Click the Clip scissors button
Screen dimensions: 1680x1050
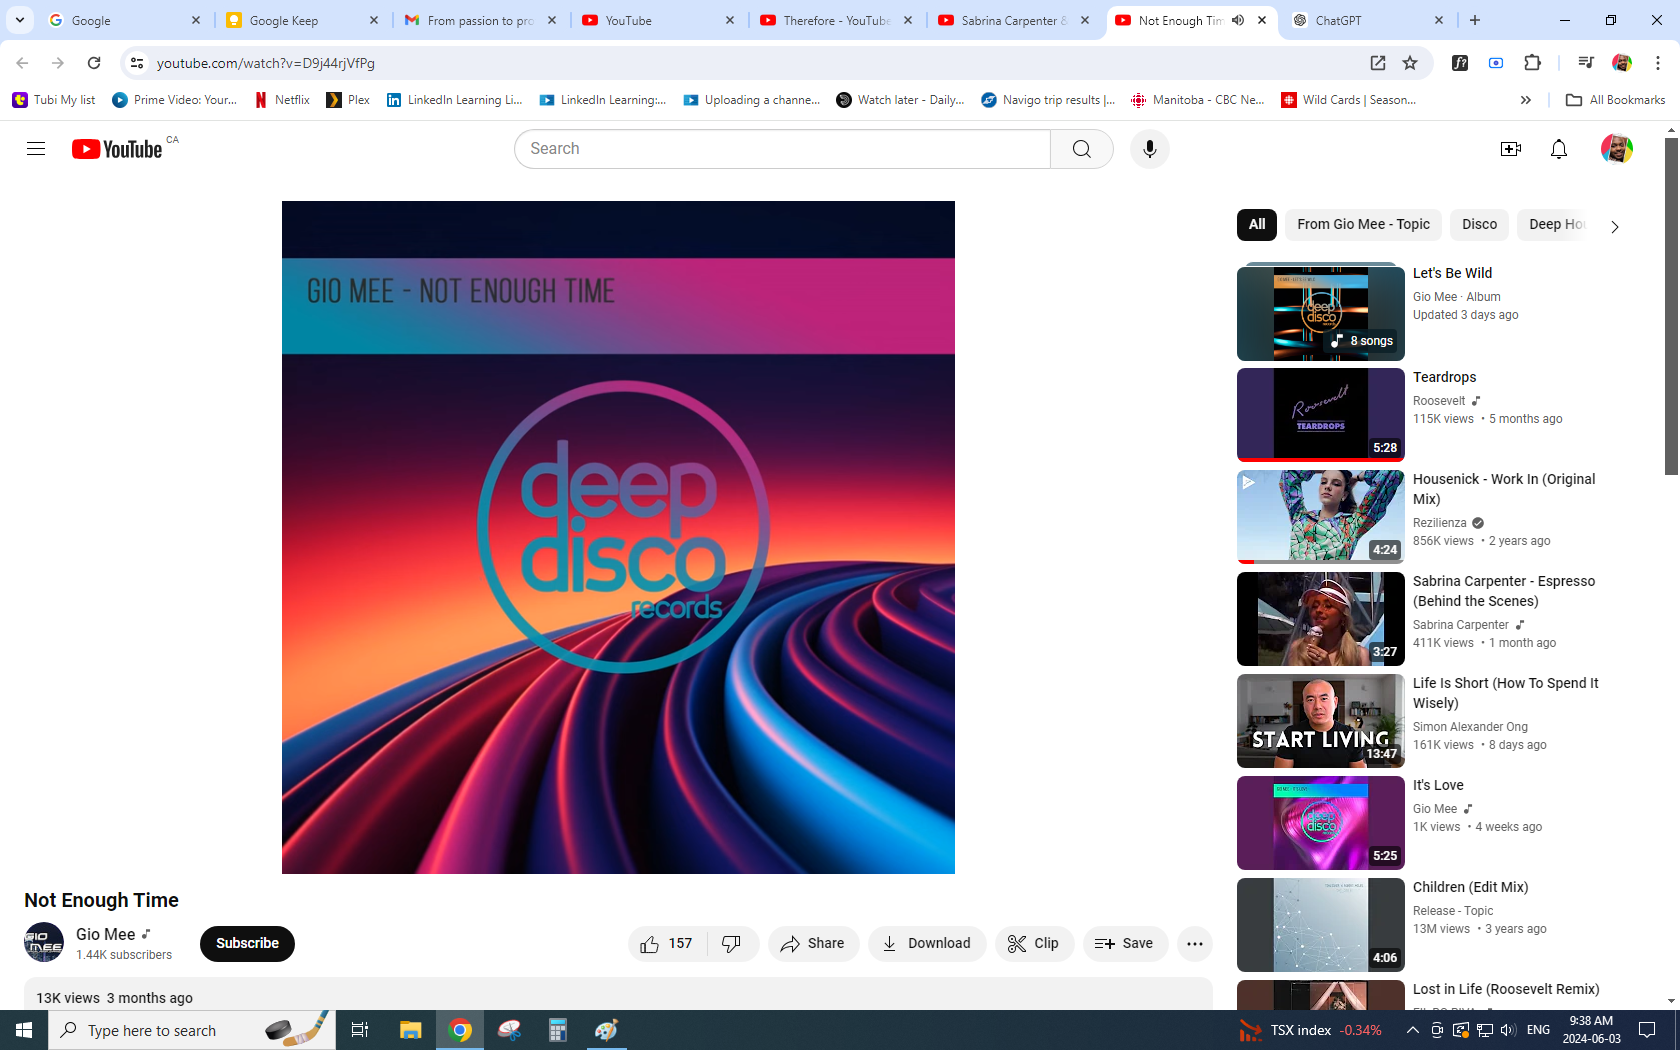pos(1033,943)
